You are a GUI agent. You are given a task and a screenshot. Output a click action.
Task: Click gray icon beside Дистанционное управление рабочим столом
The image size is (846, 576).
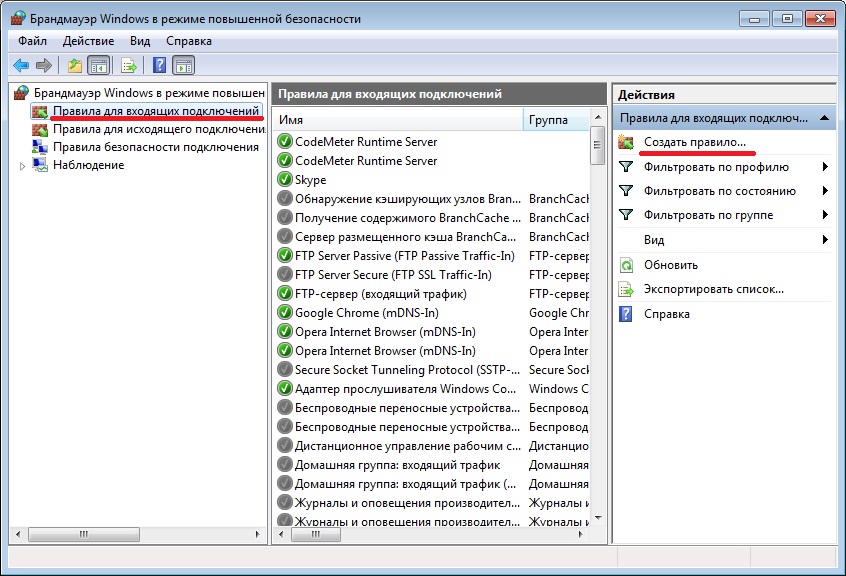point(284,446)
